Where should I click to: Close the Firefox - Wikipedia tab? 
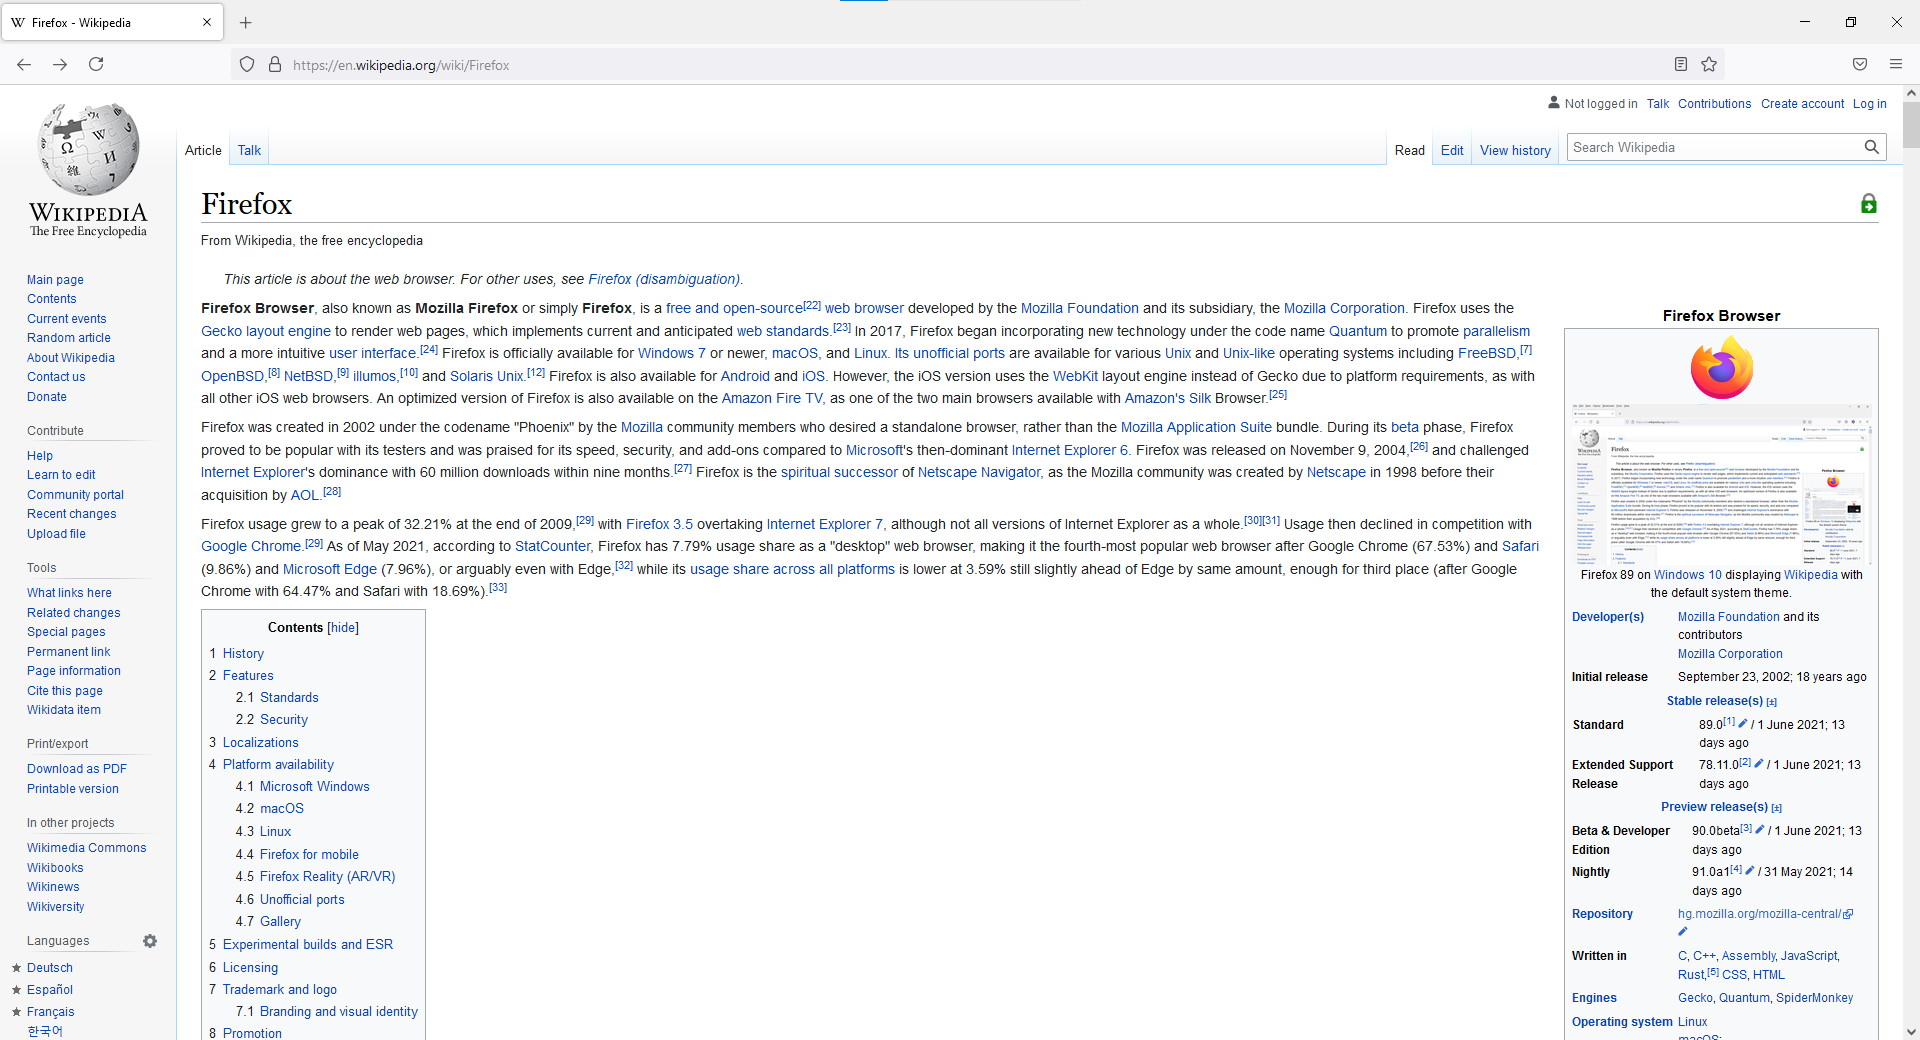207,22
